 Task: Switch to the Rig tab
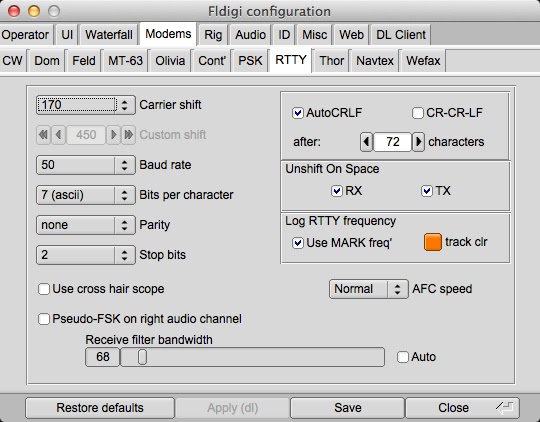coord(213,35)
